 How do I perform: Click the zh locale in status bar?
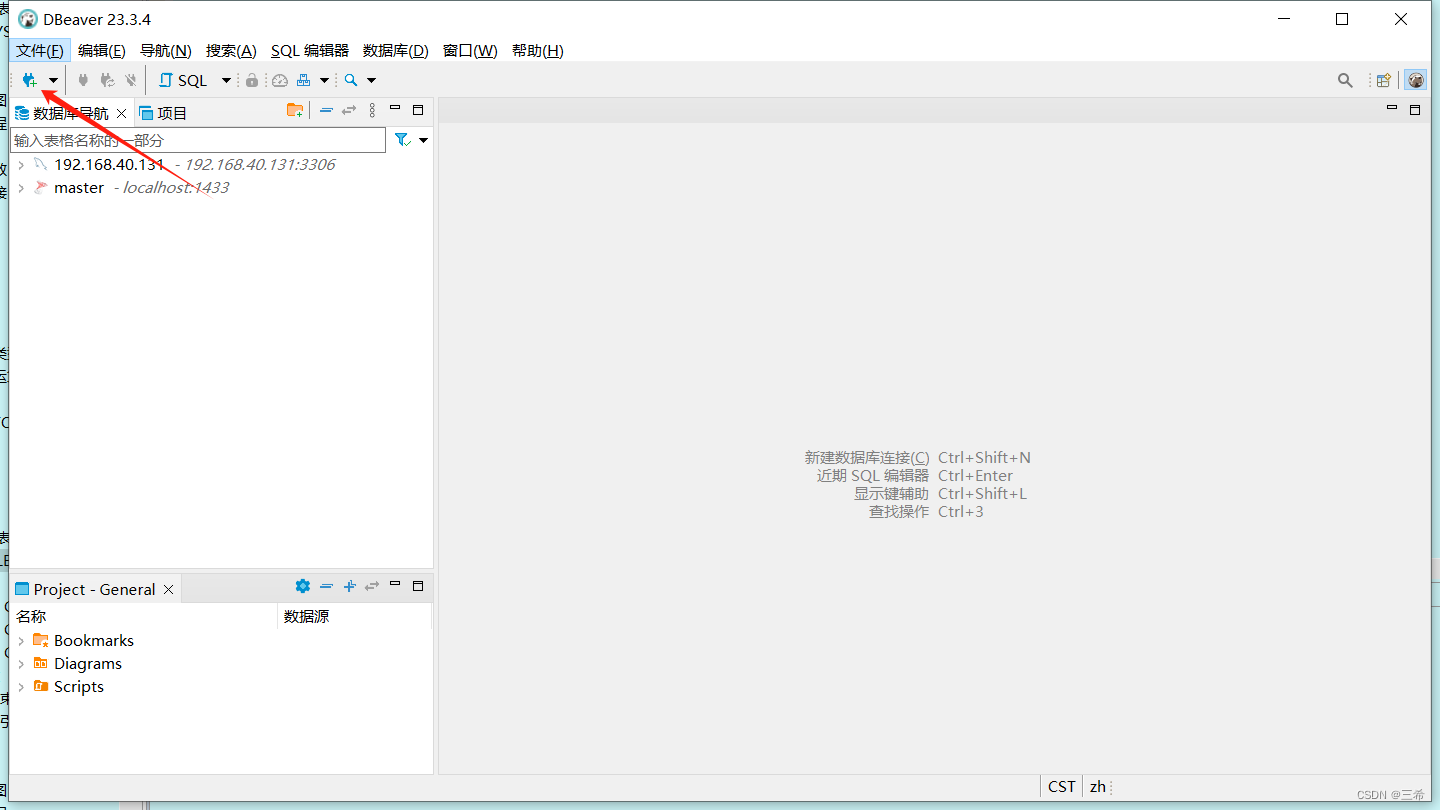coord(1098,786)
